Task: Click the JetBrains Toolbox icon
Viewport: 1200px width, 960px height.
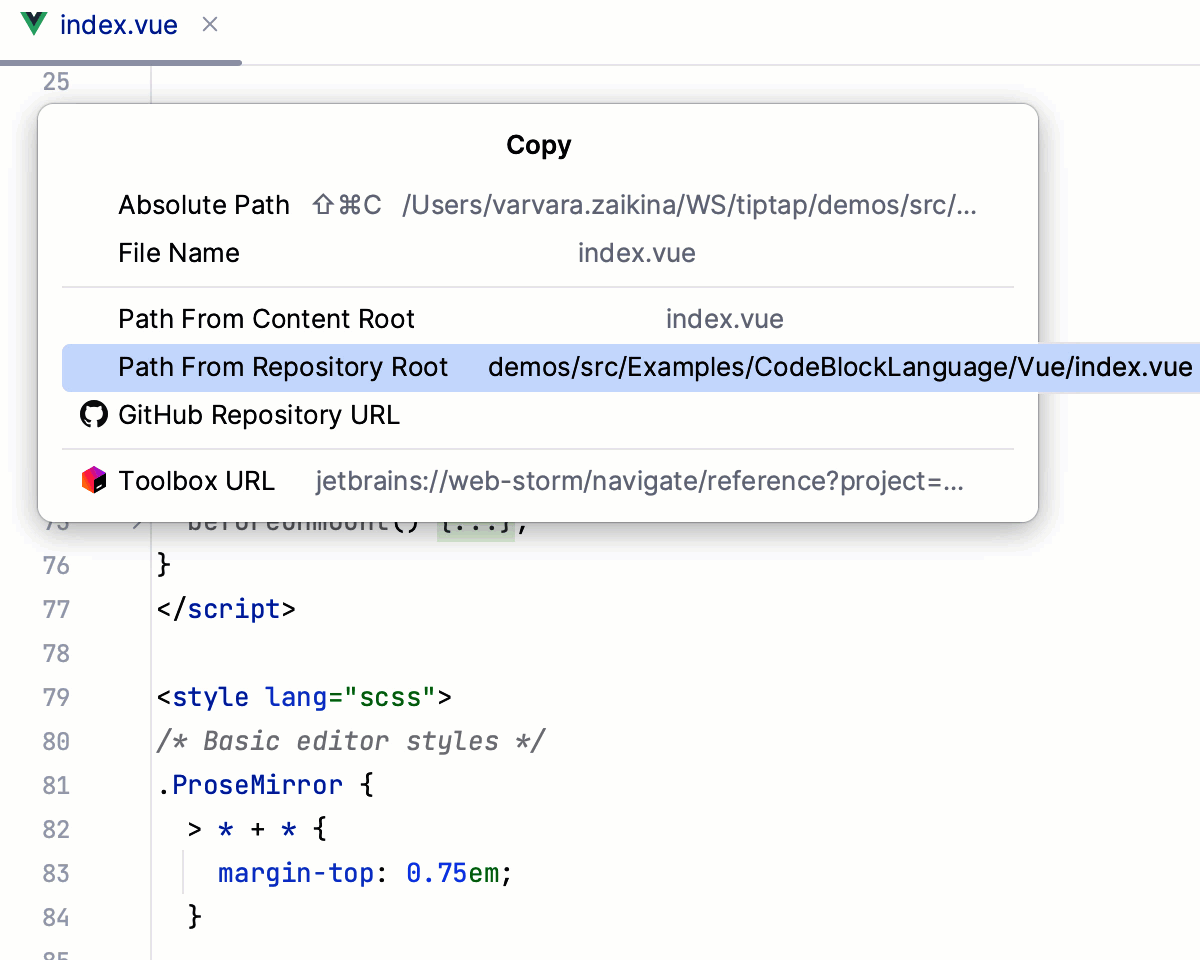Action: click(x=93, y=481)
